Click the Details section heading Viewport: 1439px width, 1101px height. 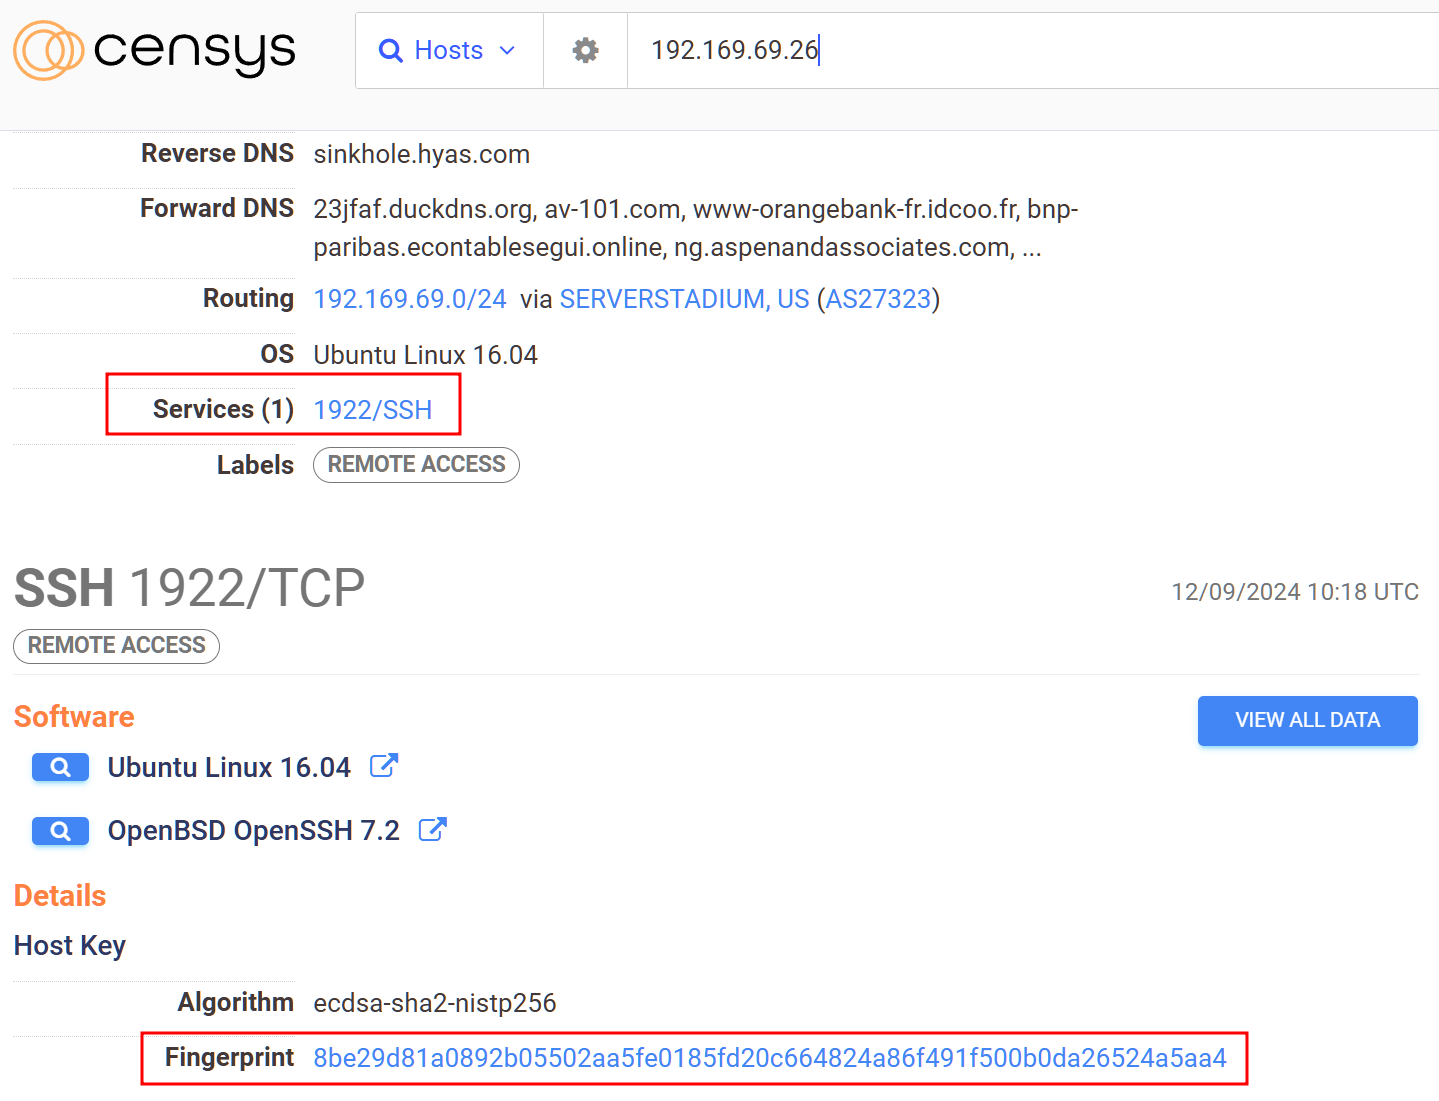click(60, 896)
